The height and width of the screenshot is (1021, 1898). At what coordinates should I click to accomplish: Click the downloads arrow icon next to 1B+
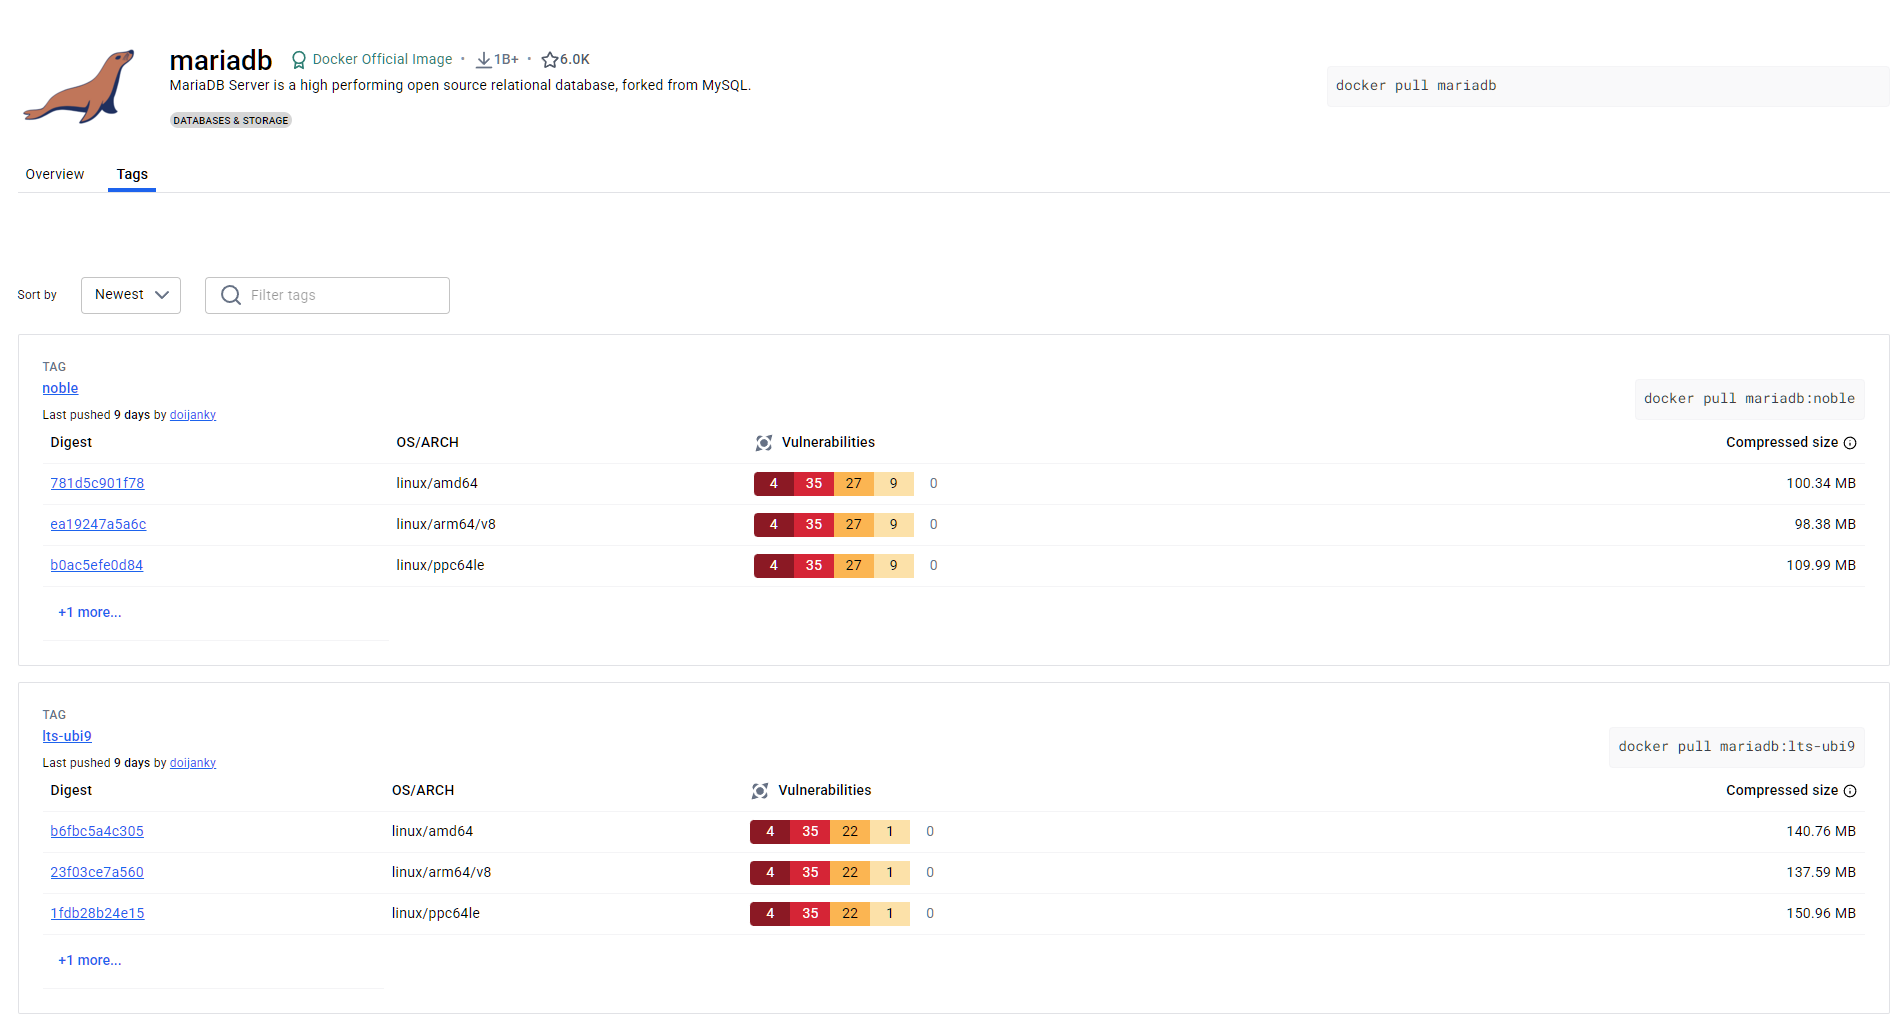click(x=483, y=60)
